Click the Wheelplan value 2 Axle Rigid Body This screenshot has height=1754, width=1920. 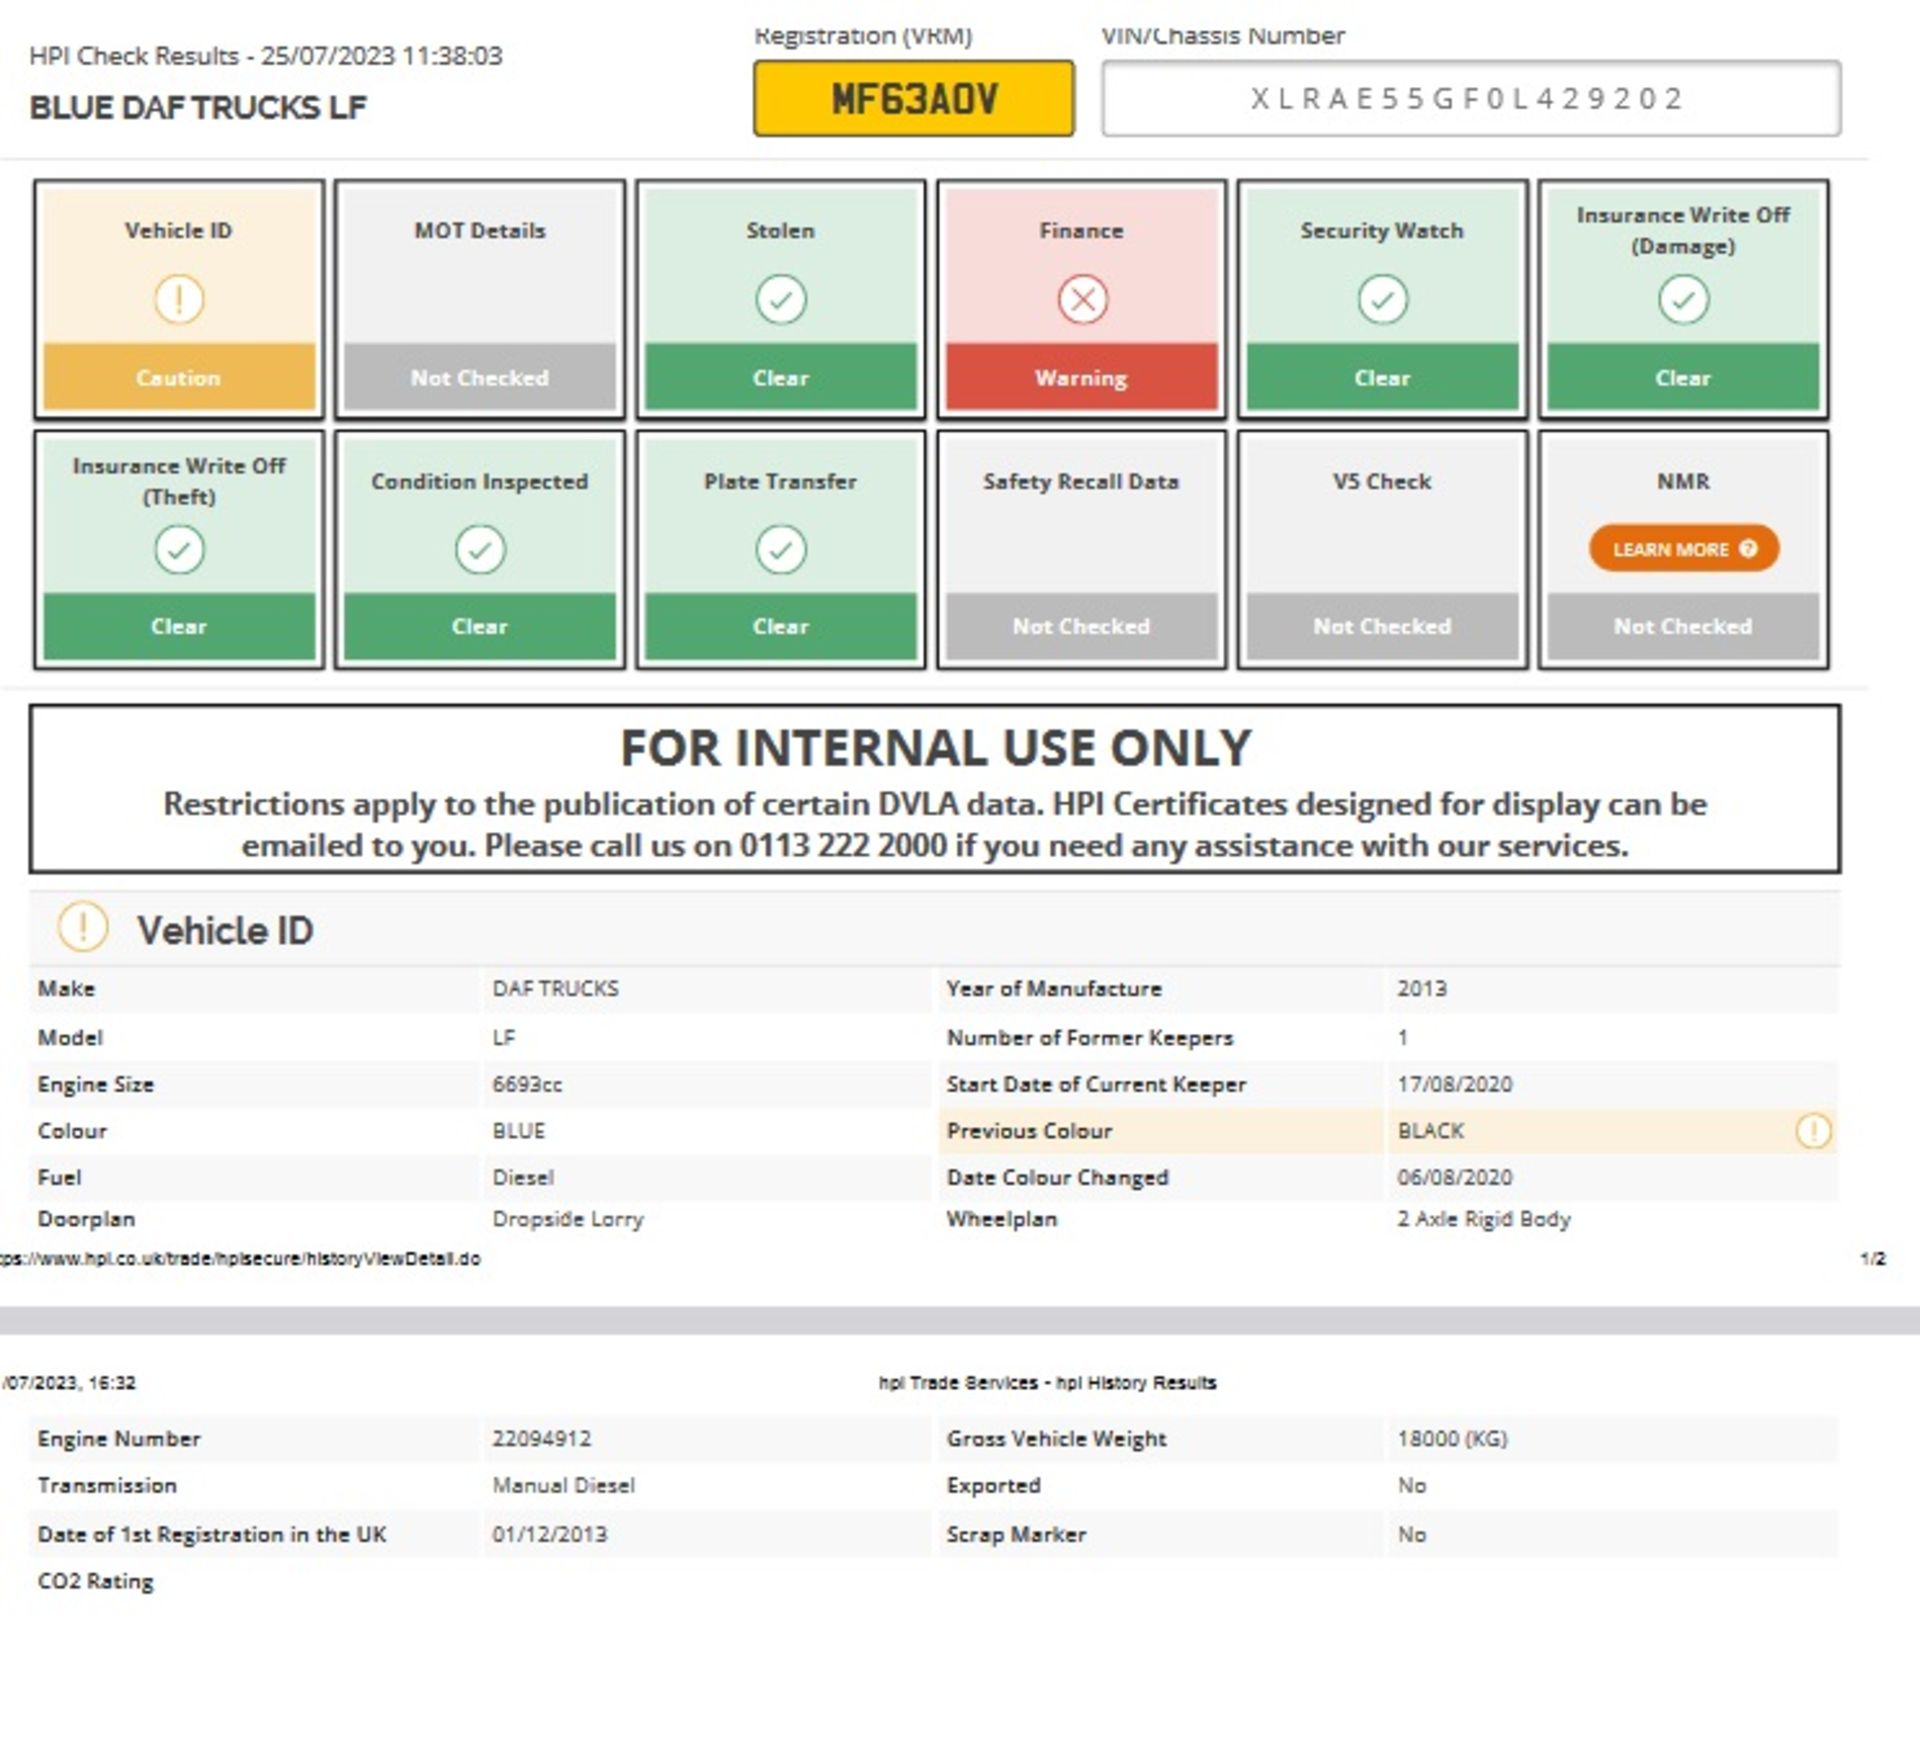tap(1484, 1220)
